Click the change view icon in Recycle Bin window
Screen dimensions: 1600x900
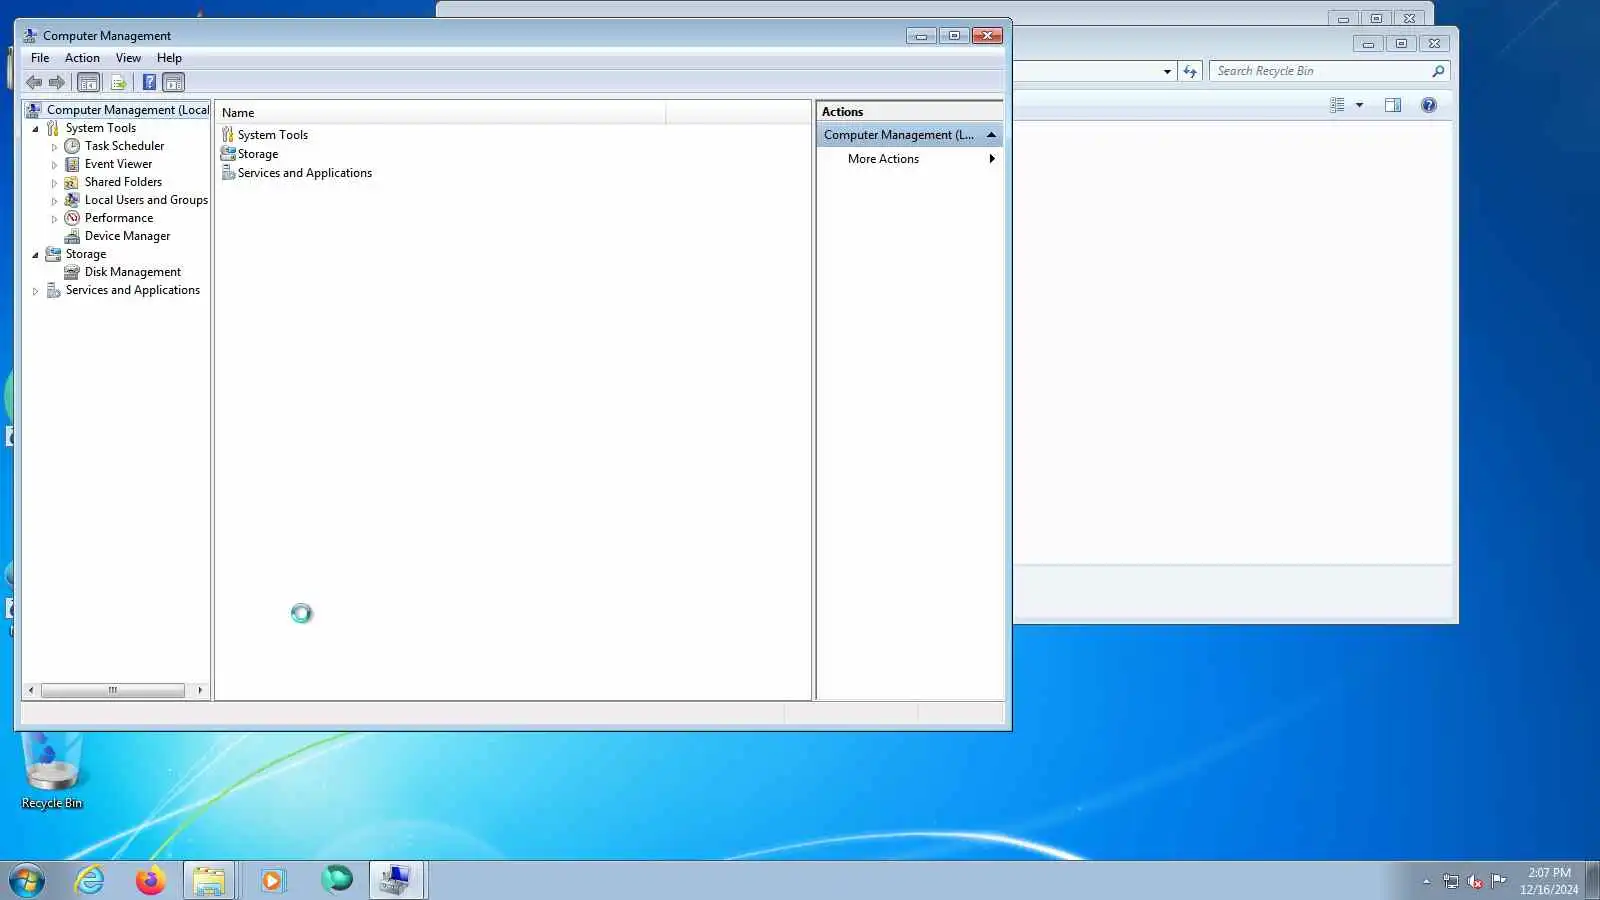(x=1337, y=105)
